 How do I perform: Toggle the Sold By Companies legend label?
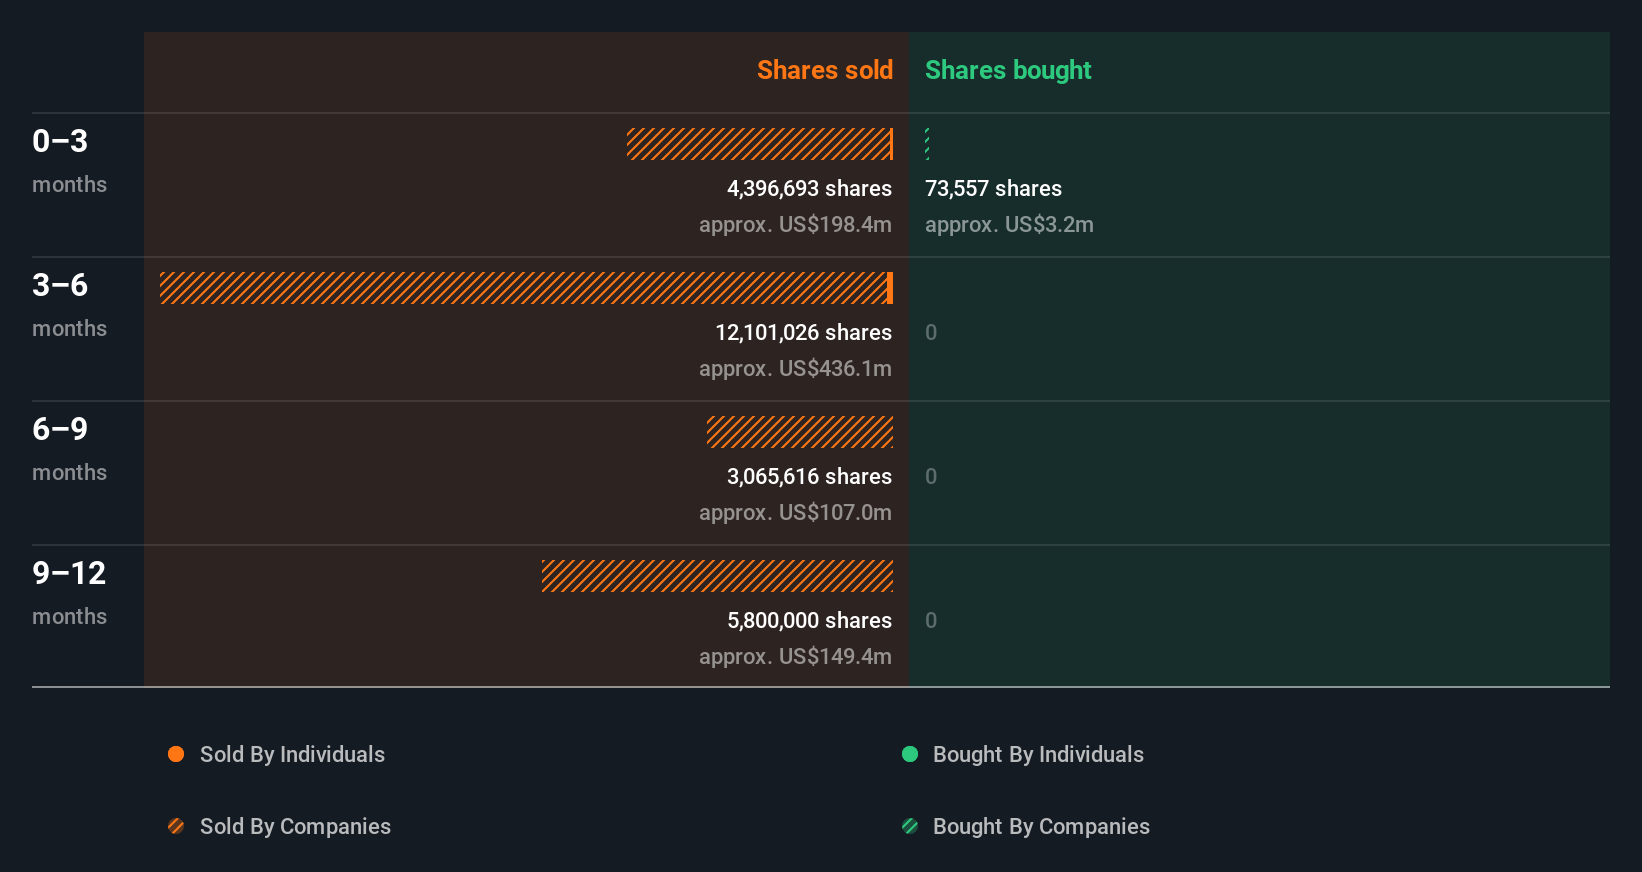[295, 826]
